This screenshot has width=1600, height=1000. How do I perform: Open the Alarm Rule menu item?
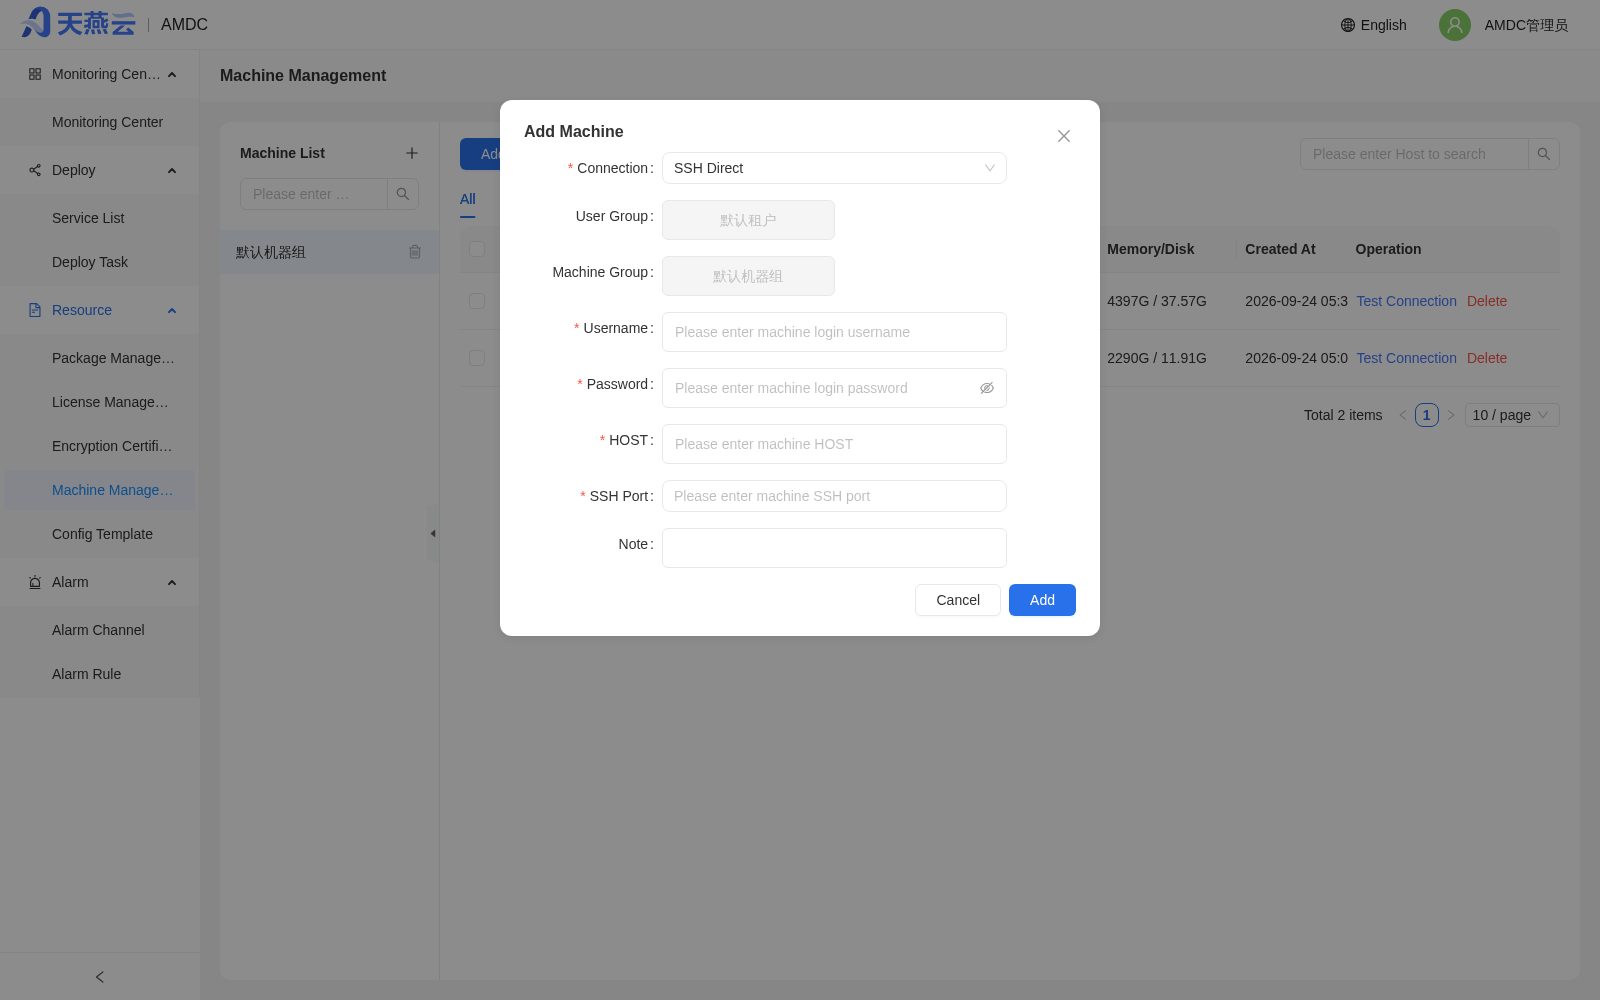click(100, 674)
